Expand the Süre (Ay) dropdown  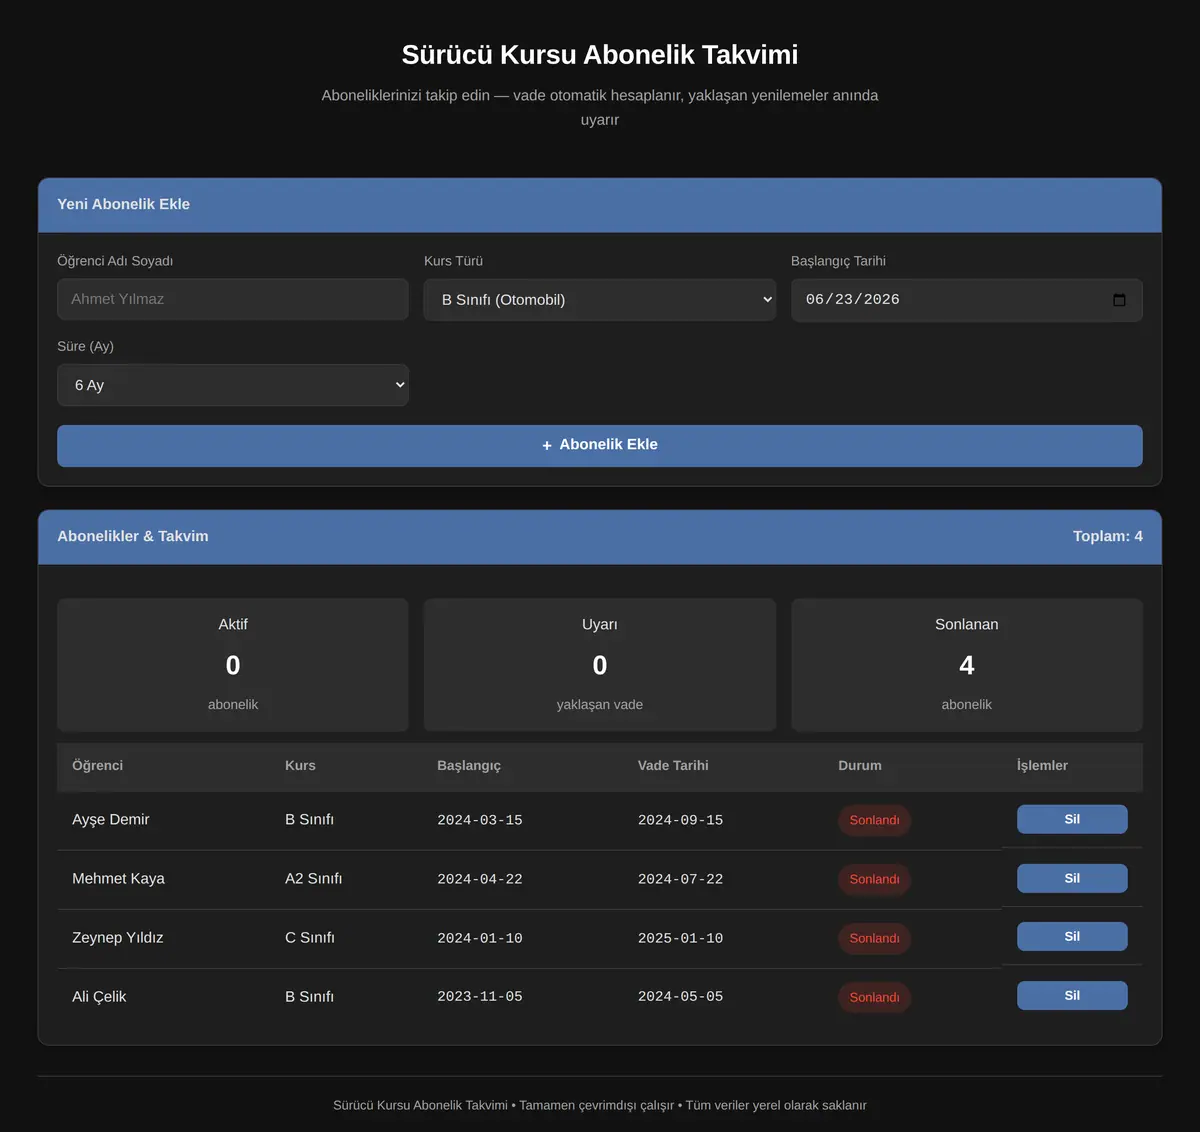233,385
